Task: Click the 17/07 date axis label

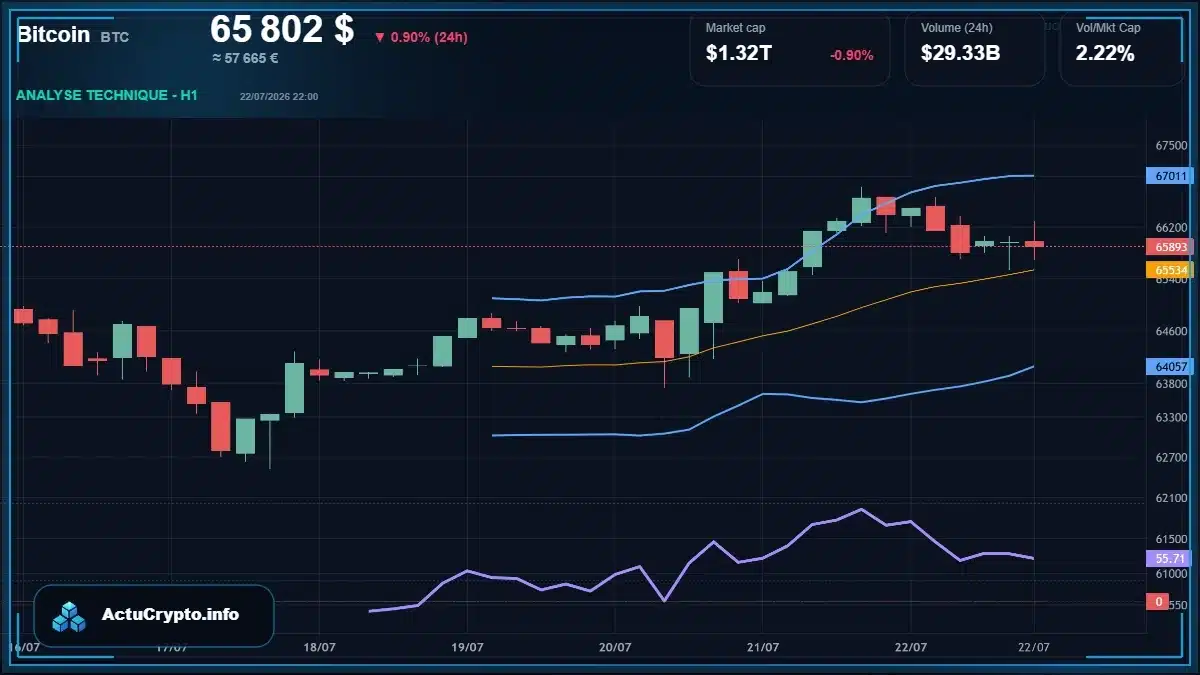Action: click(172, 647)
